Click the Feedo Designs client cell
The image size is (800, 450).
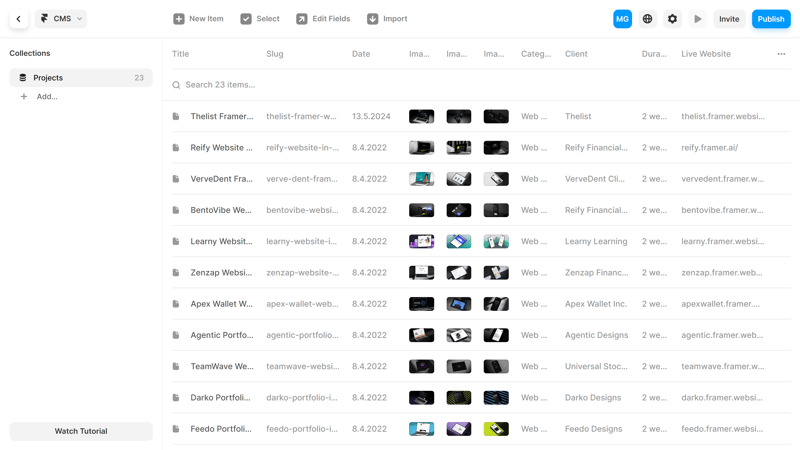click(x=593, y=429)
